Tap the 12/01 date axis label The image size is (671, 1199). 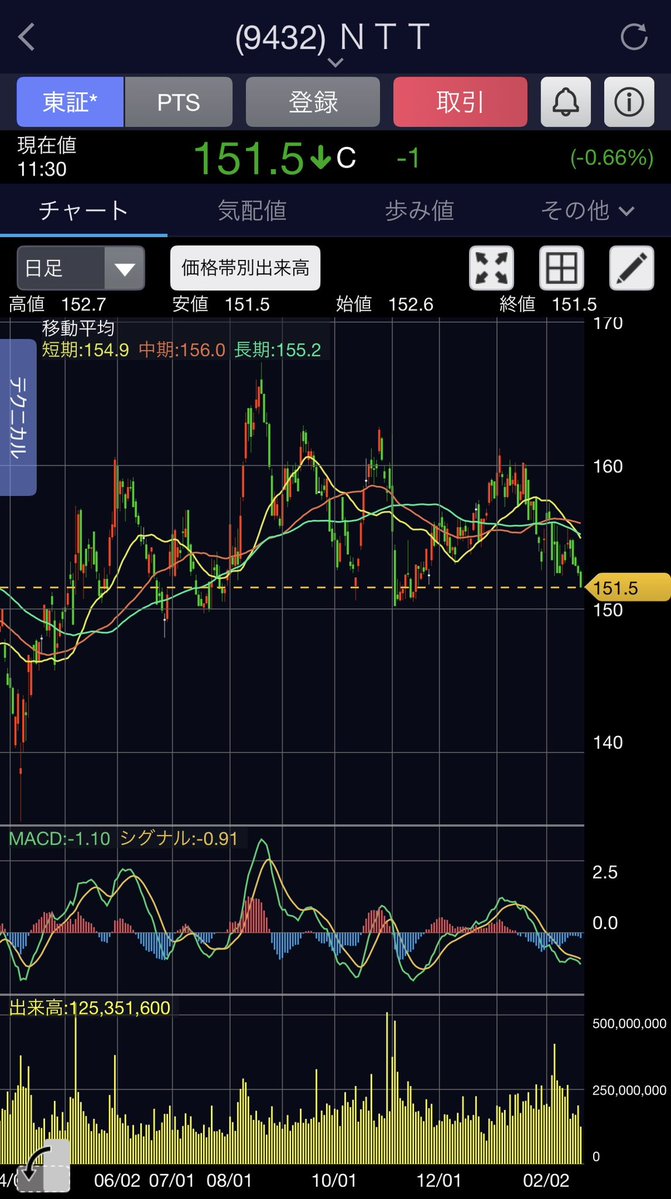(441, 1180)
